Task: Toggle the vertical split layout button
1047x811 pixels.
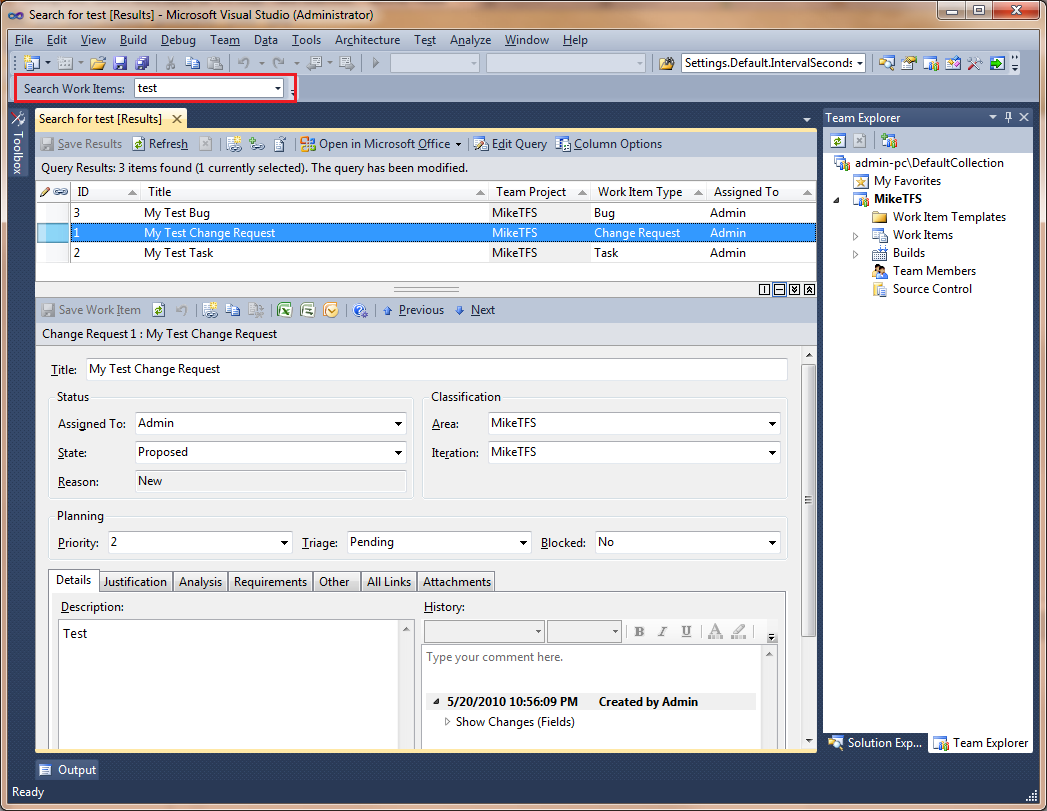Action: pyautogui.click(x=765, y=290)
